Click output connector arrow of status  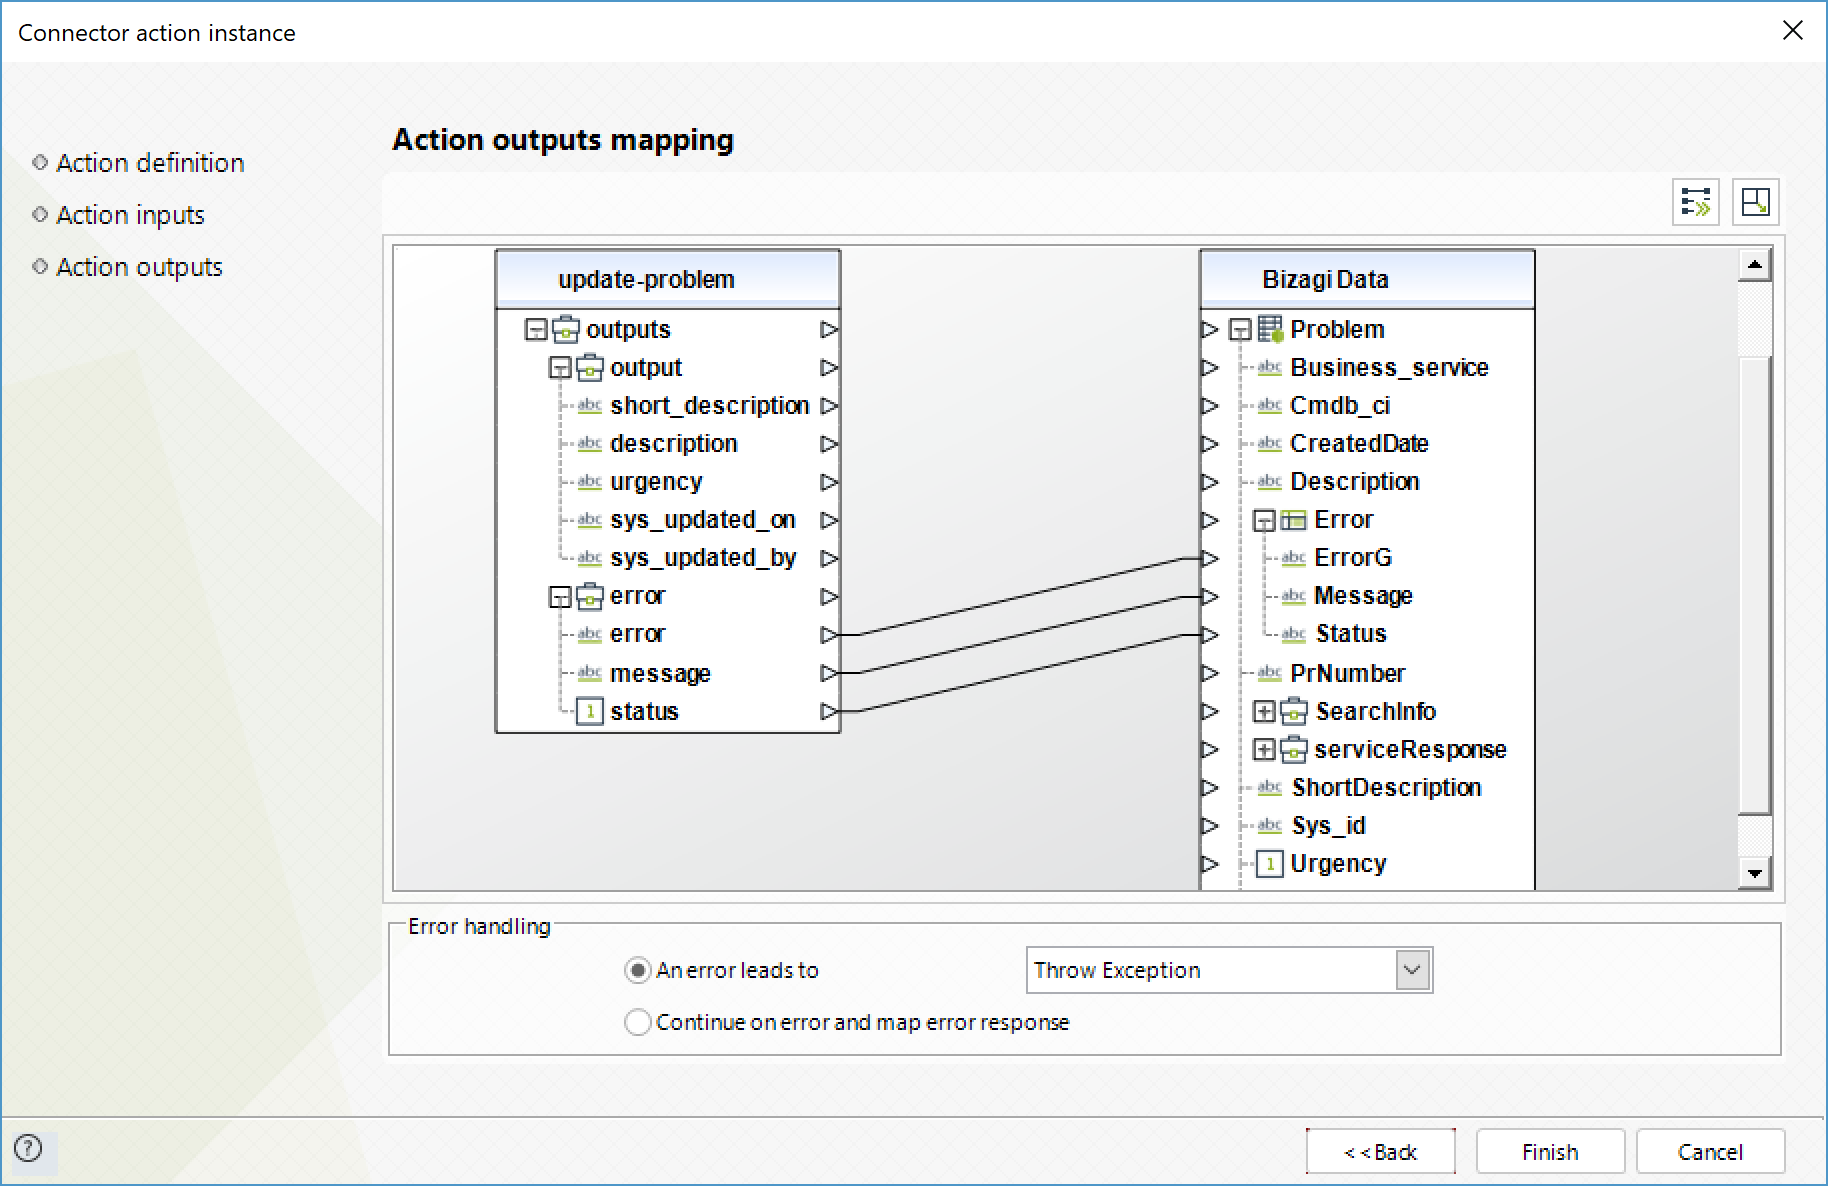(x=829, y=711)
